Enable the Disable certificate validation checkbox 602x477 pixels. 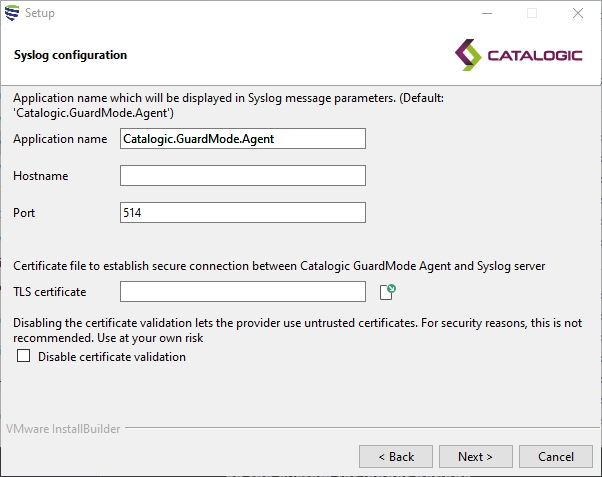(23, 357)
